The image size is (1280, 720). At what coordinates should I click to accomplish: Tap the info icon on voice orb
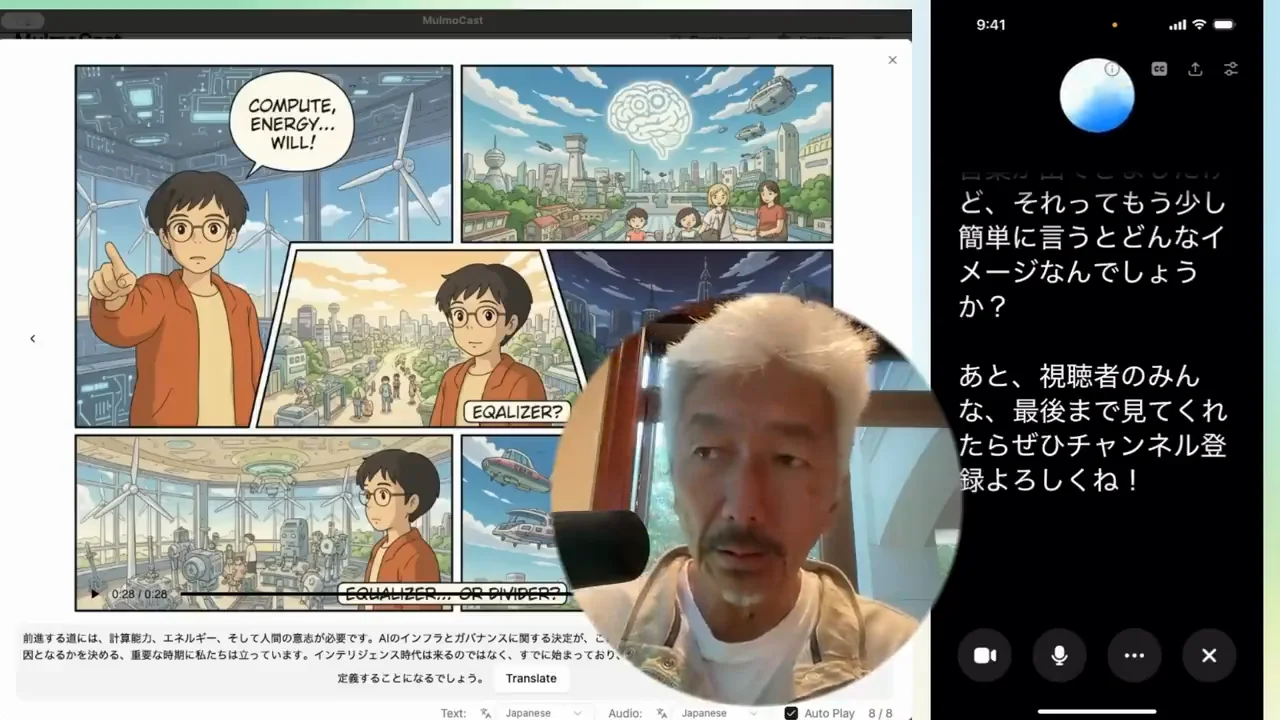(x=1112, y=69)
